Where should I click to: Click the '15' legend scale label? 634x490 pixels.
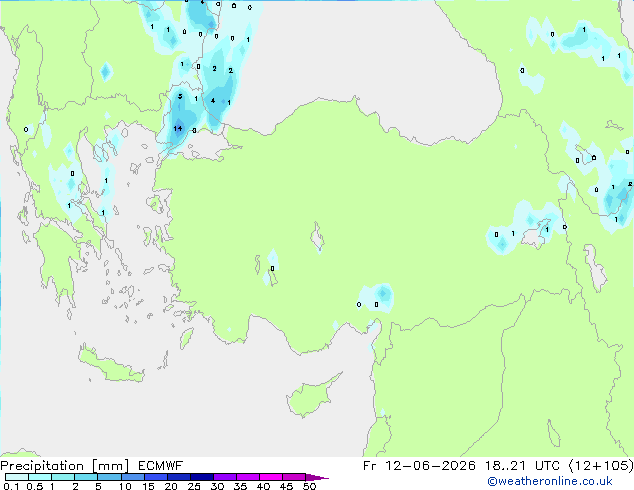(x=148, y=486)
